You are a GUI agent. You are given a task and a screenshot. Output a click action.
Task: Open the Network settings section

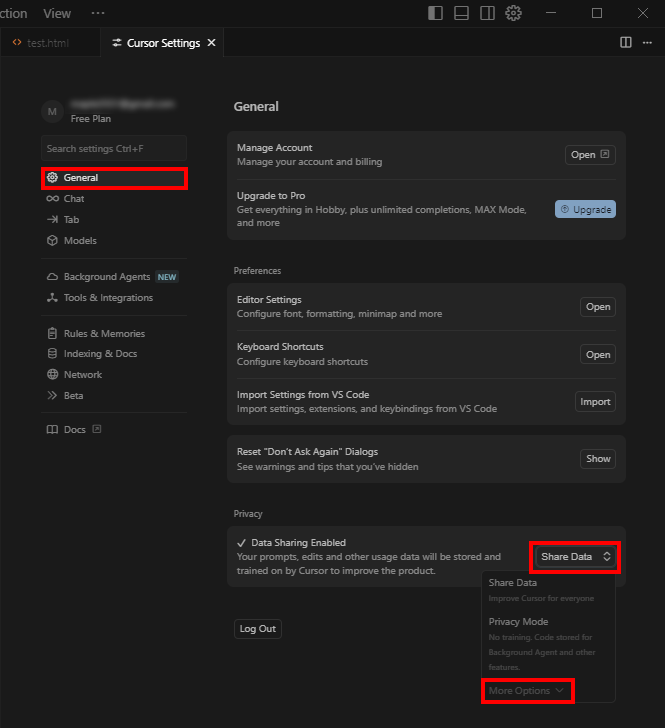pyautogui.click(x=114, y=375)
